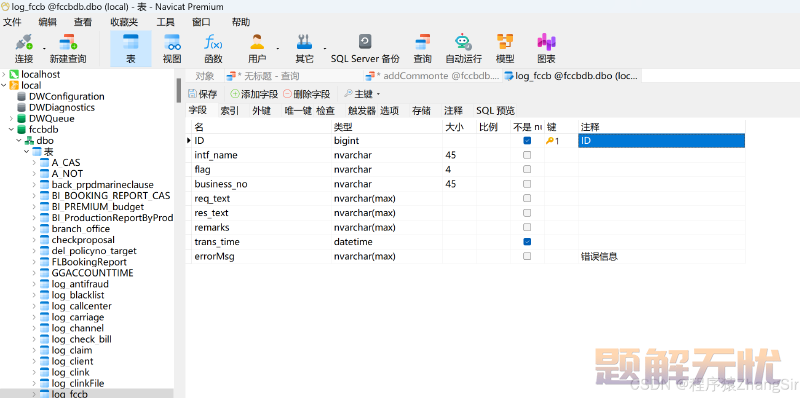Click 删除字段 delete field button
The width and height of the screenshot is (800, 398).
click(306, 94)
